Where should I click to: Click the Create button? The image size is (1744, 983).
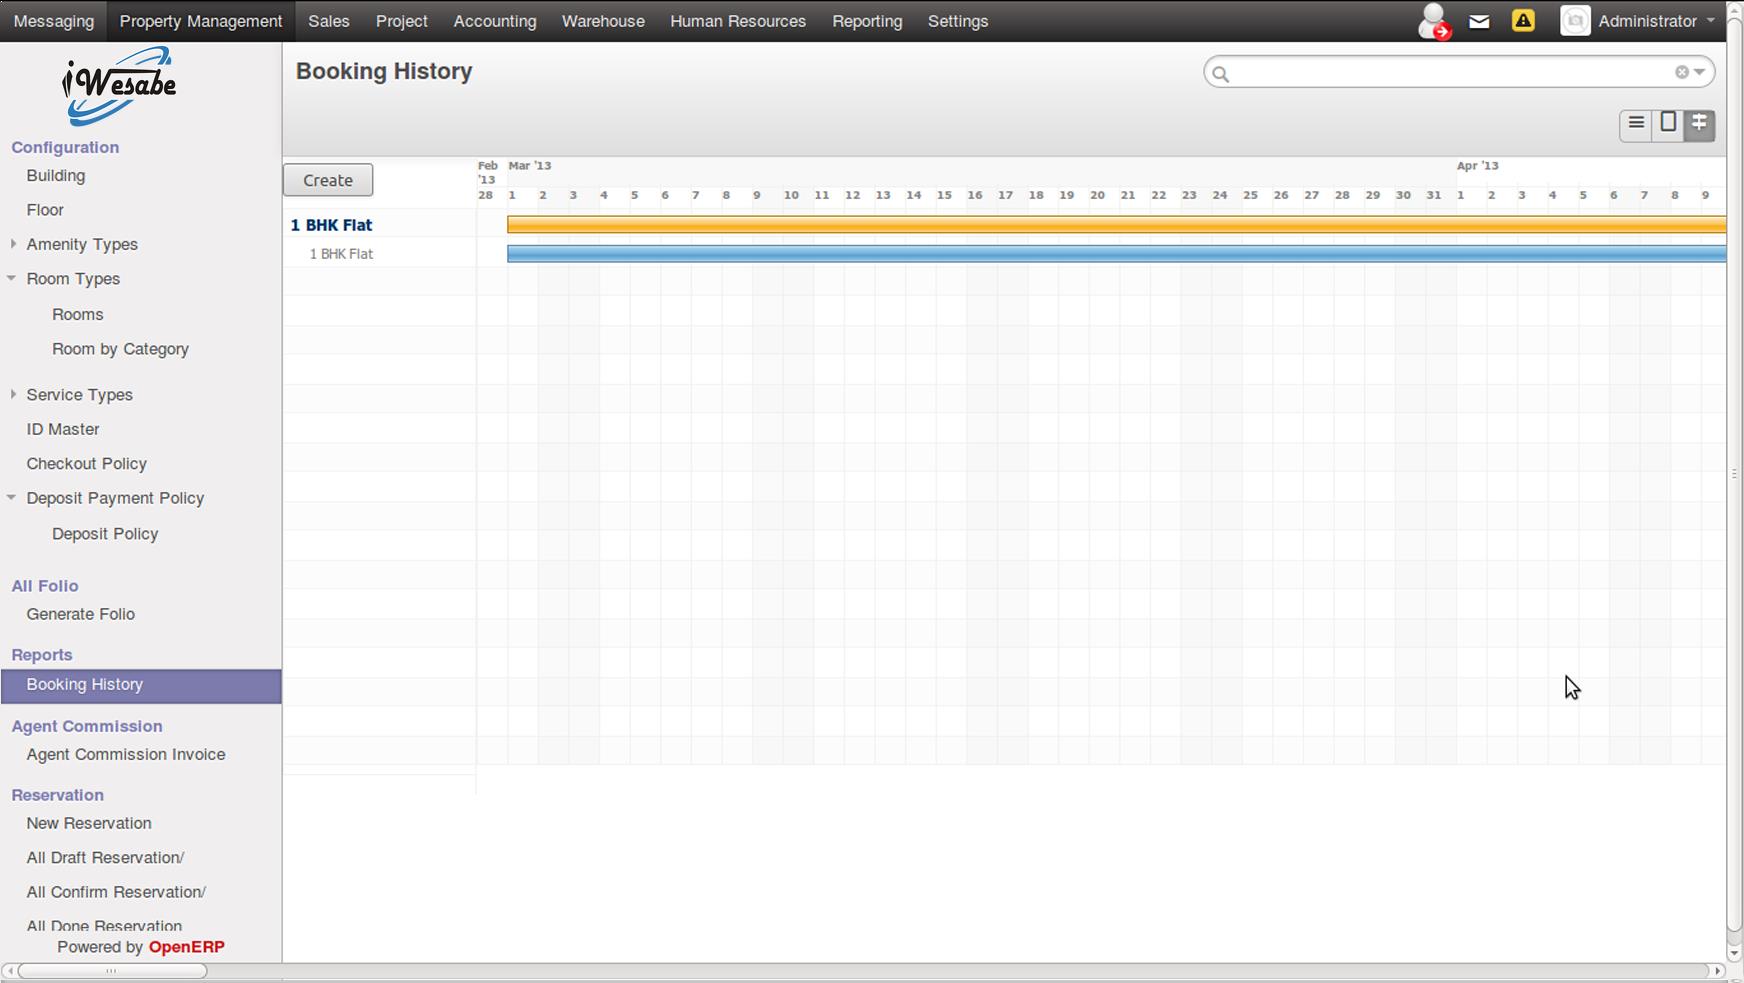[x=328, y=180]
